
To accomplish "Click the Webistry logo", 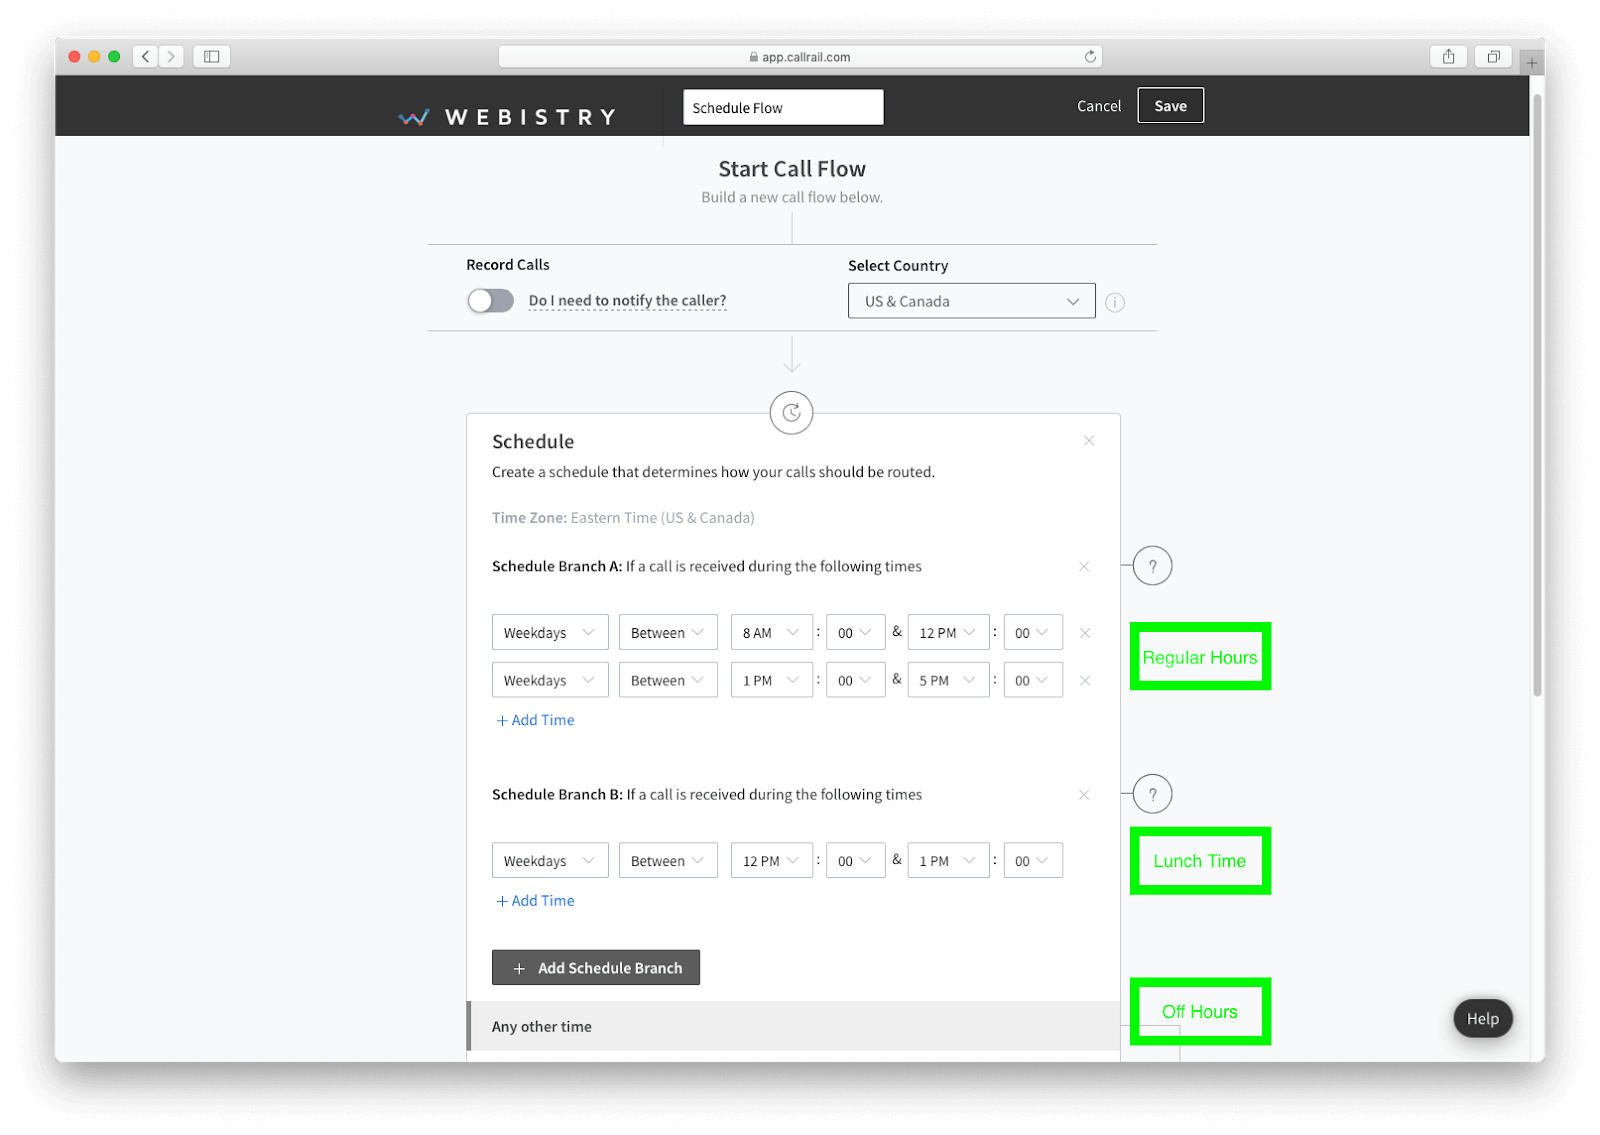I will pos(507,117).
